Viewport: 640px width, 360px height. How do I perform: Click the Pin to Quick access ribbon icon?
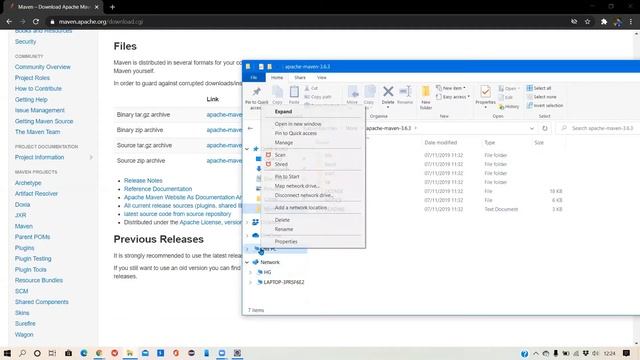256,92
